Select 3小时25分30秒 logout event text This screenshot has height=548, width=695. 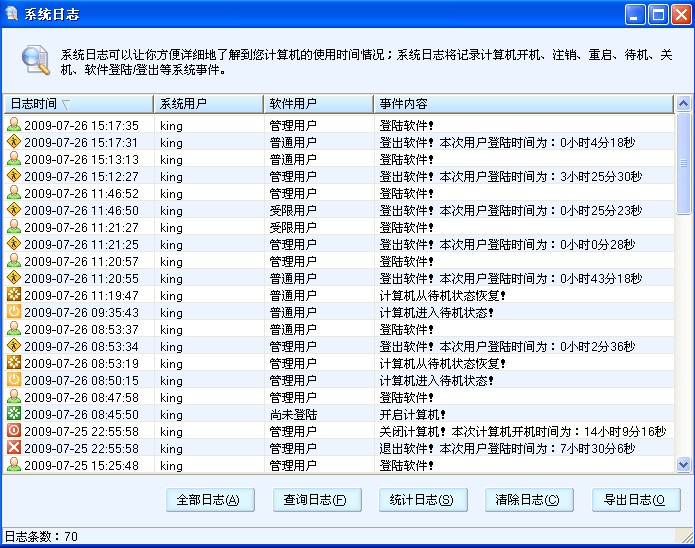coord(511,176)
